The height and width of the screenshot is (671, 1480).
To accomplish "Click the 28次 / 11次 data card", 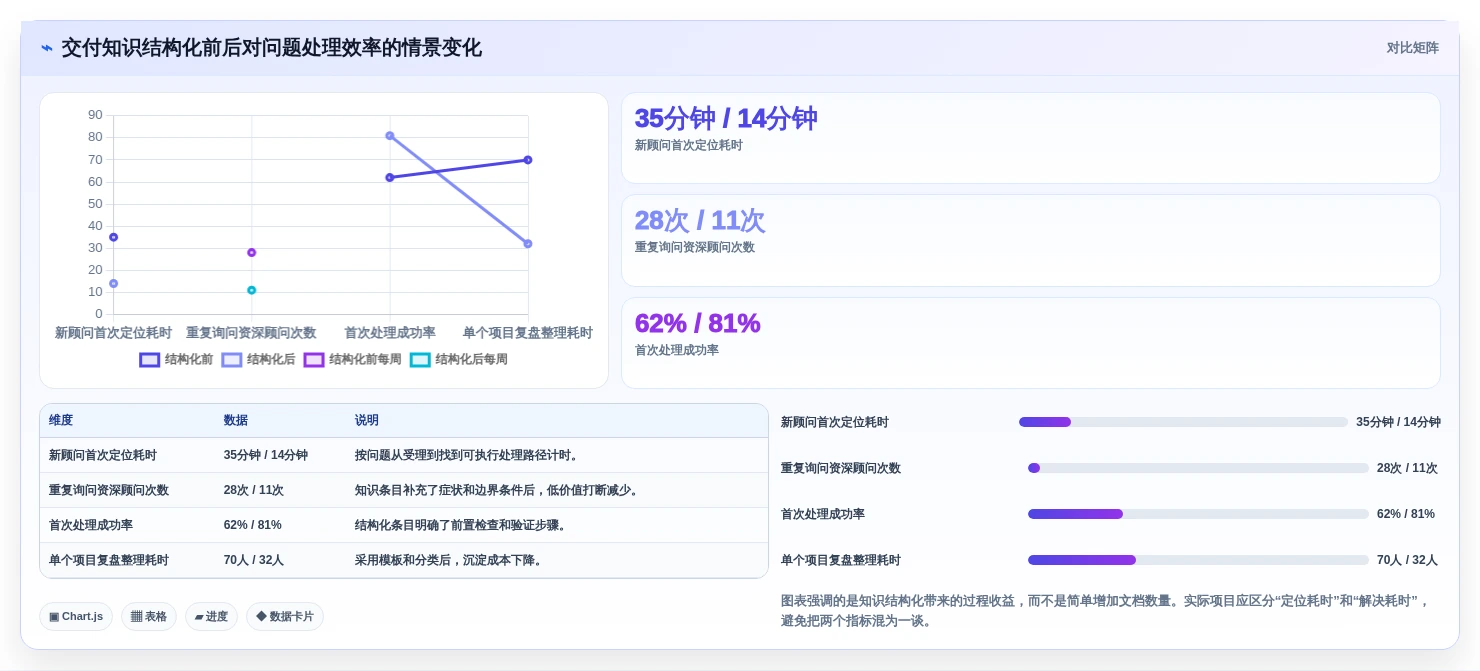I will 1031,240.
